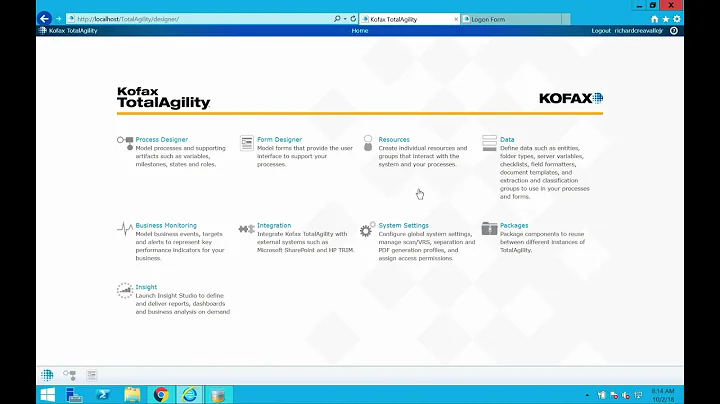Open the Windows Start button
This screenshot has width=720, height=404.
48,395
